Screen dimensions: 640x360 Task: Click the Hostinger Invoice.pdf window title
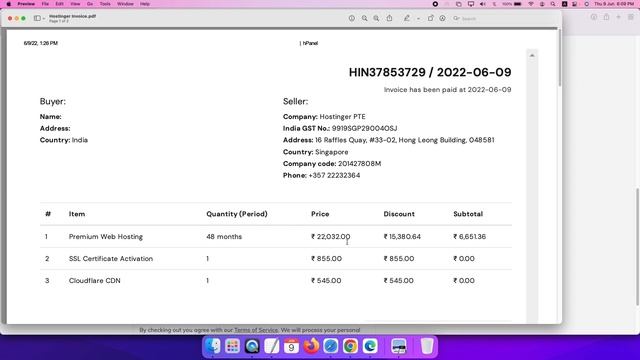tap(72, 16)
